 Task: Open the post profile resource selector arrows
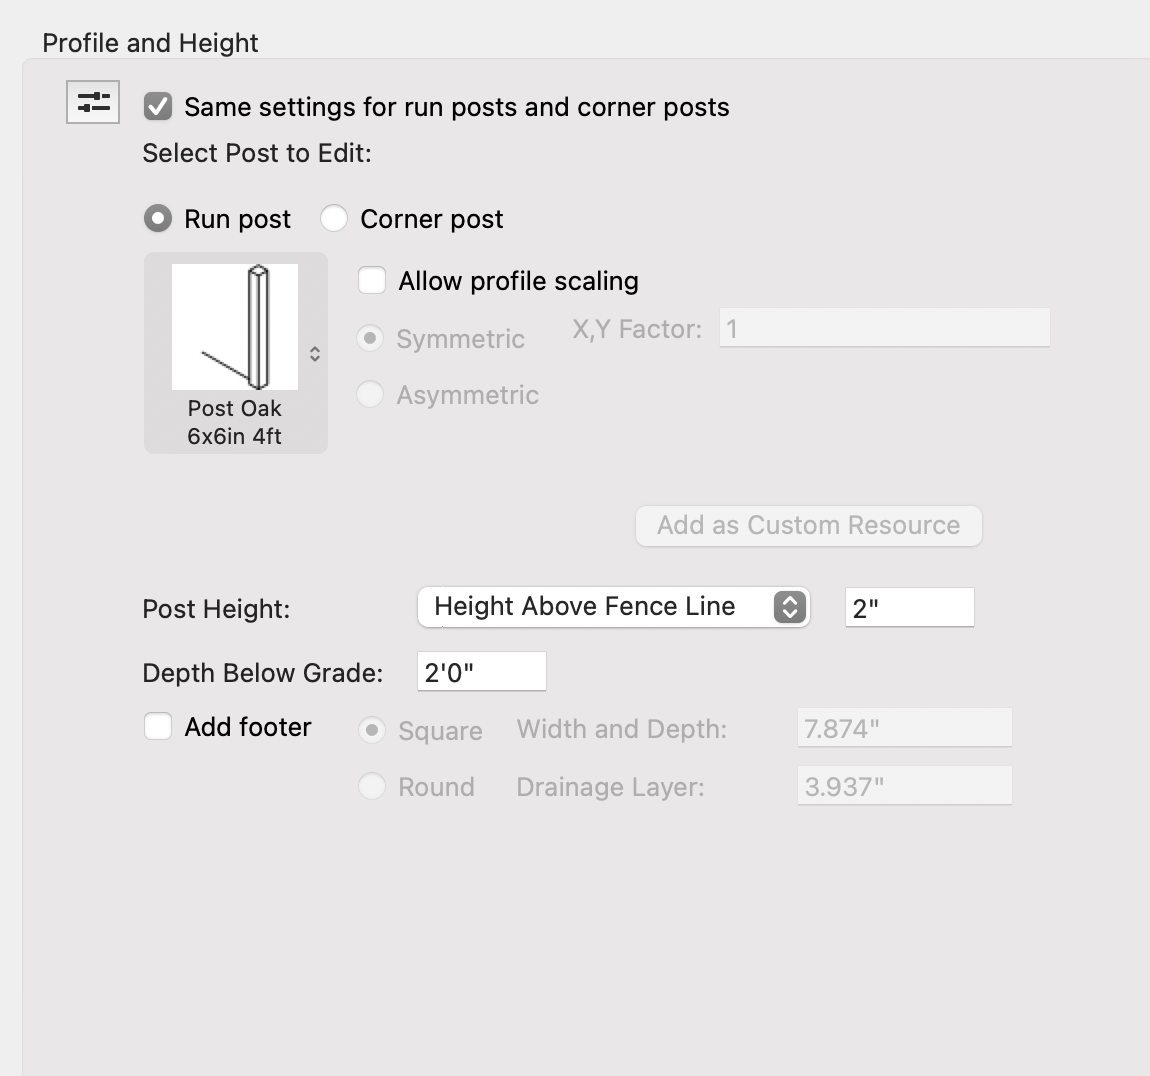[x=315, y=354]
